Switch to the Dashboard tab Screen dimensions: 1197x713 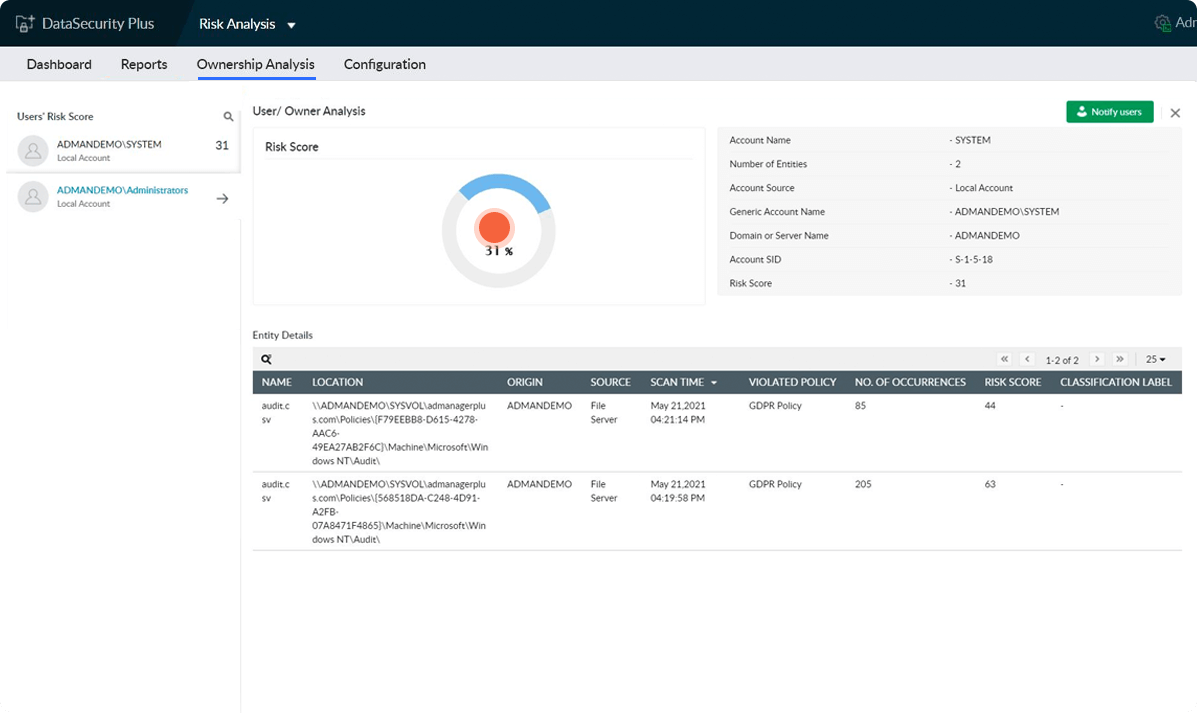[x=59, y=64]
